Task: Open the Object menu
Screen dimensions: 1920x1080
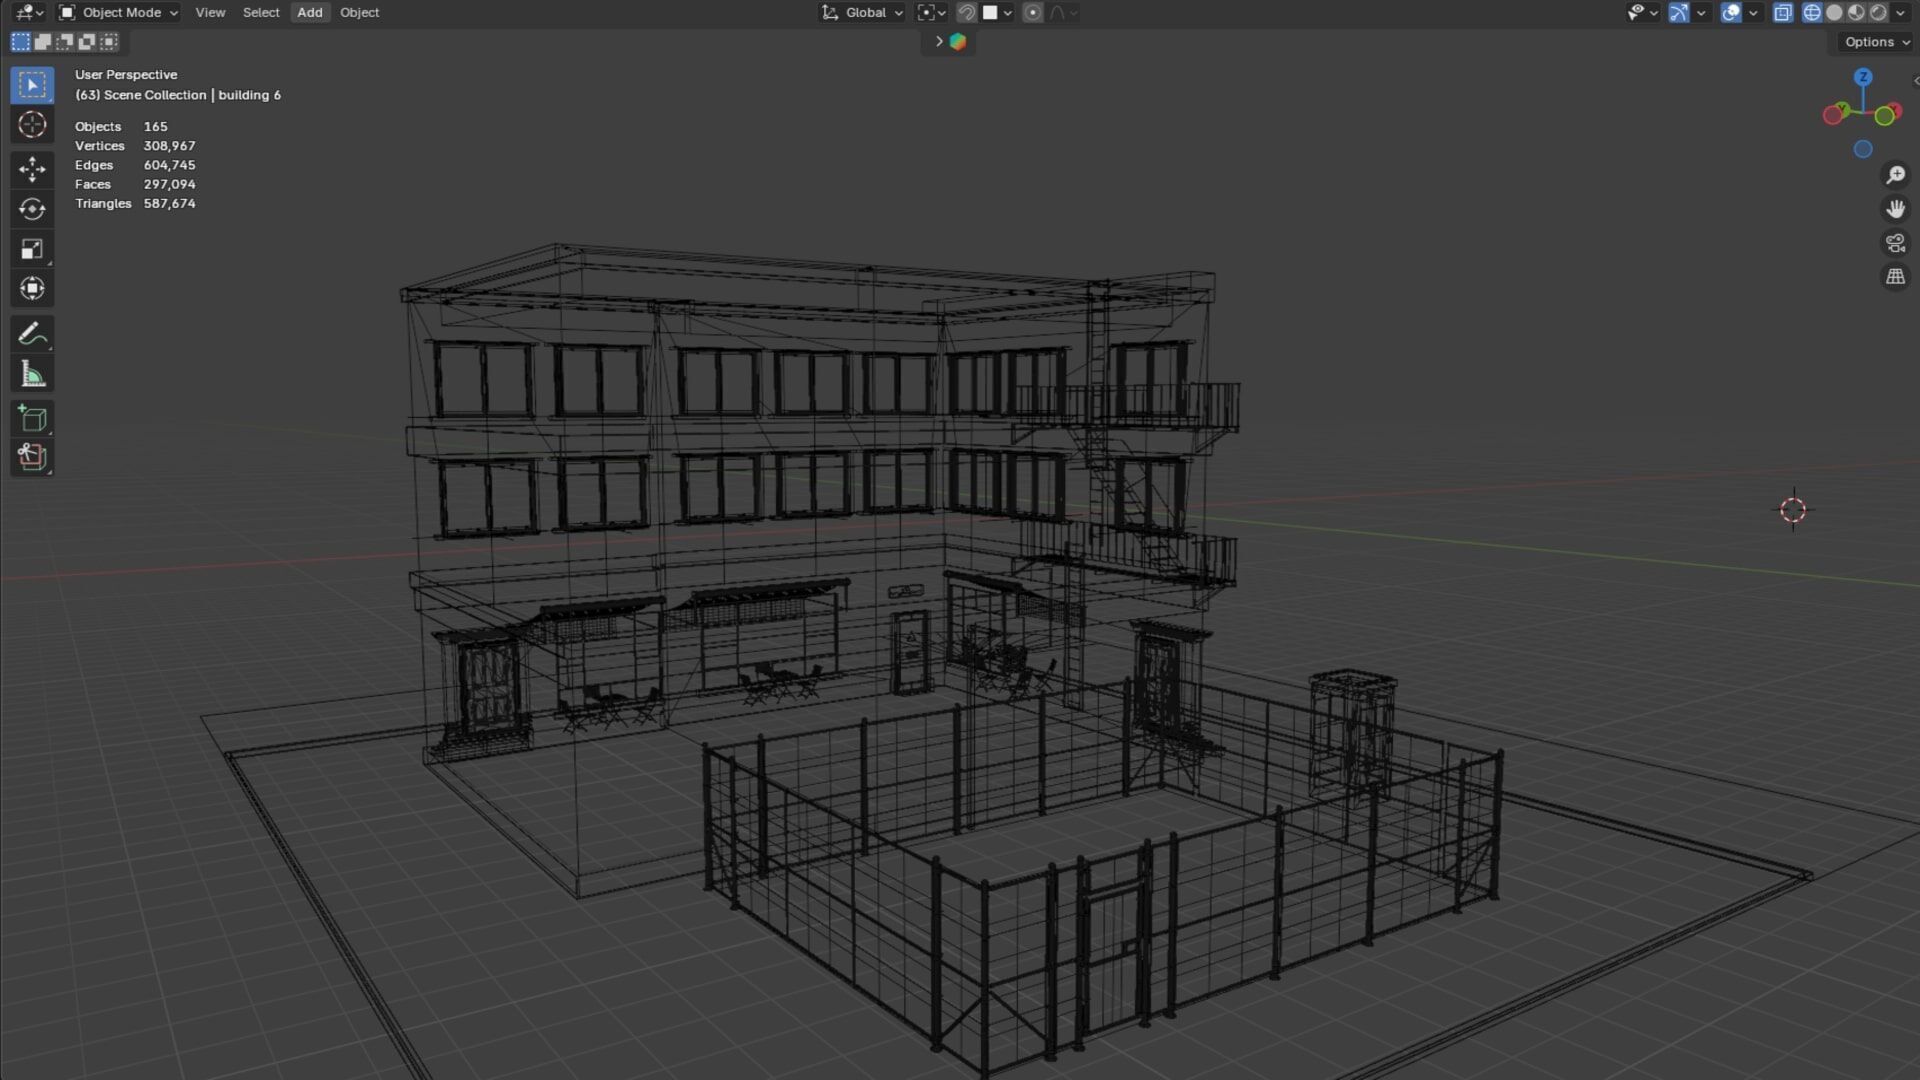Action: click(x=359, y=13)
